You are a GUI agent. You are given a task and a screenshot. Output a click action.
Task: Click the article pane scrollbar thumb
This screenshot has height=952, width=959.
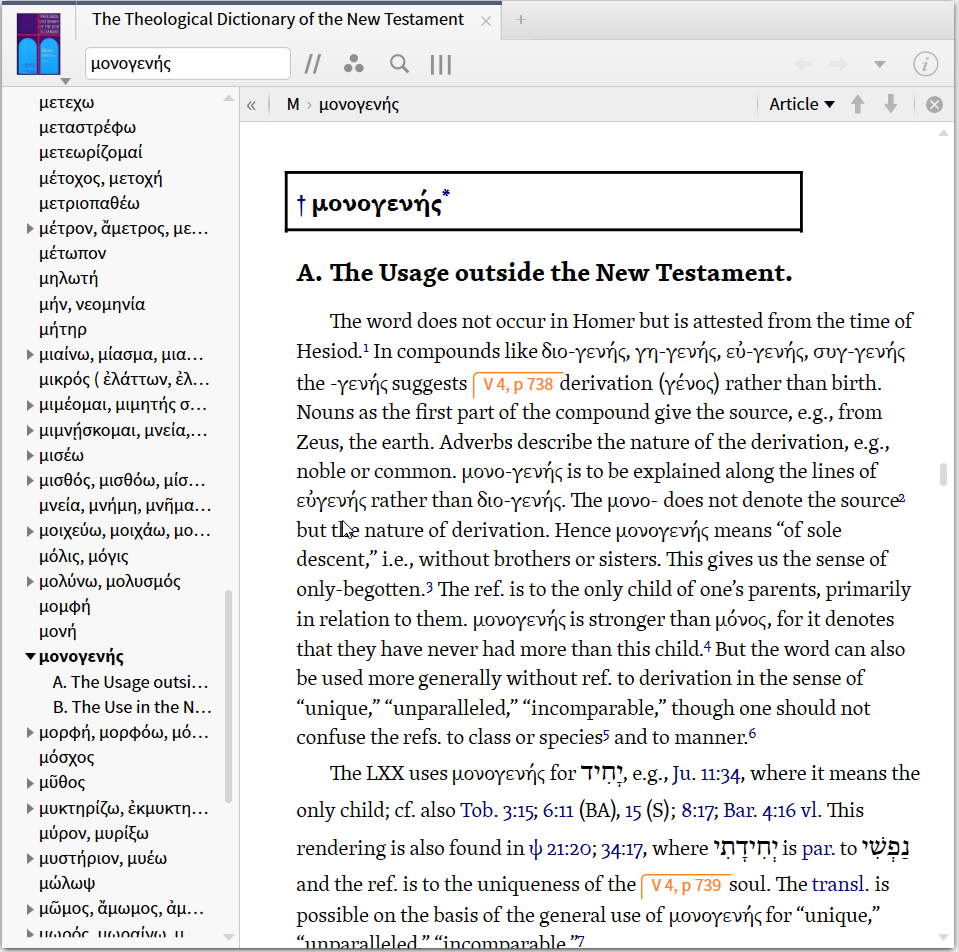[943, 474]
